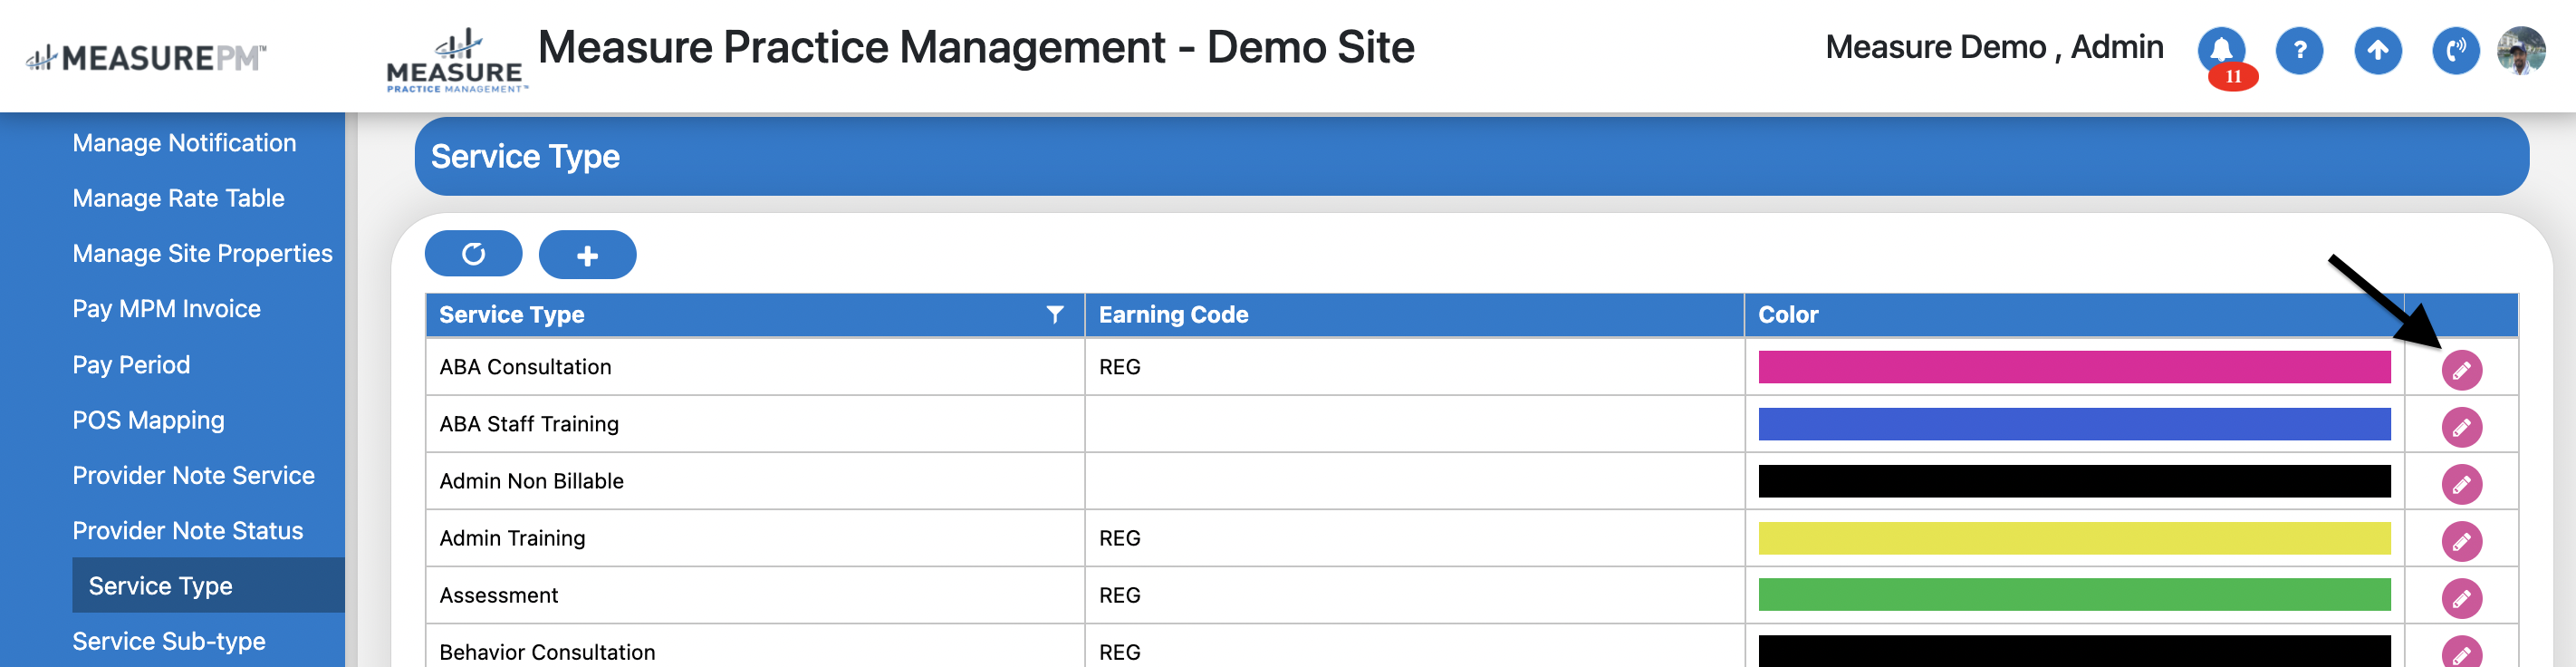2576x667 pixels.
Task: Click the phone call icon in header
Action: pos(2455,50)
